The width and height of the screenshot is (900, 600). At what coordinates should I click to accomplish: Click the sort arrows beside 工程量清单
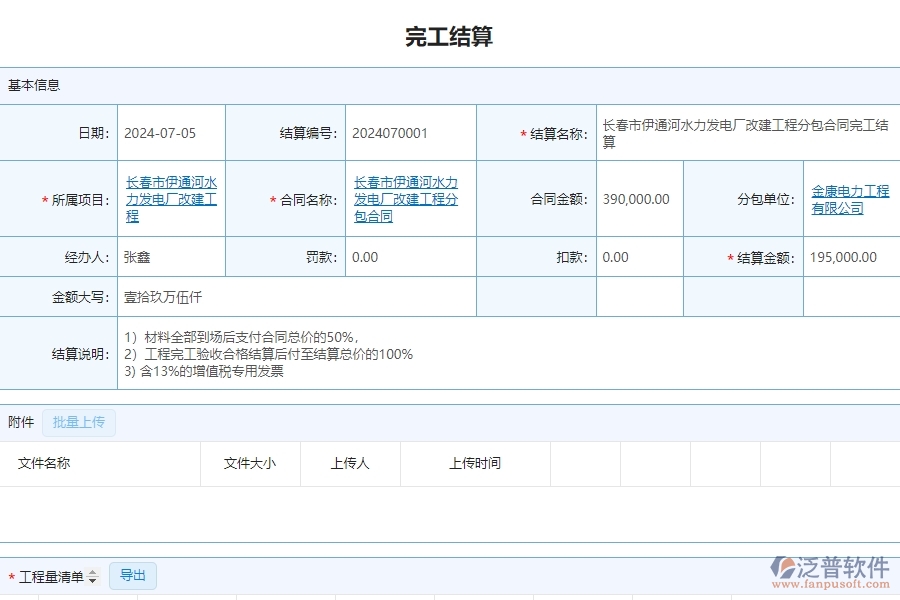(x=92, y=576)
